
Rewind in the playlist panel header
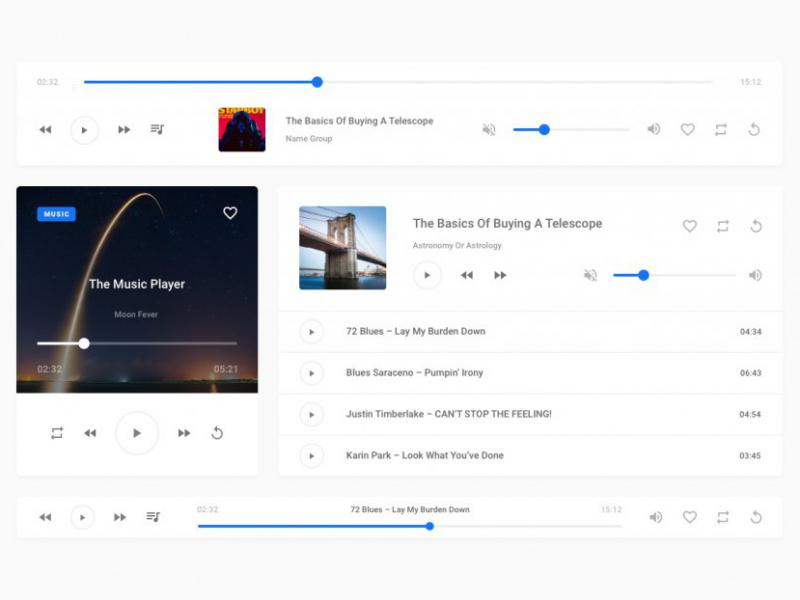[467, 275]
